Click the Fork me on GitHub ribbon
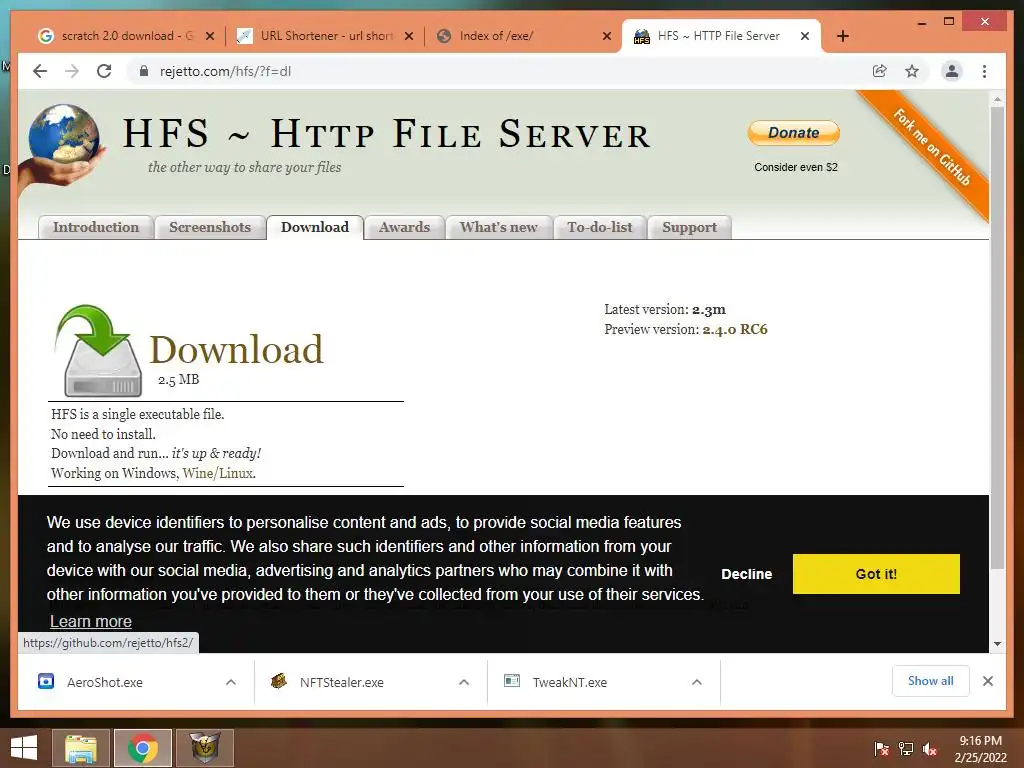 click(x=934, y=150)
